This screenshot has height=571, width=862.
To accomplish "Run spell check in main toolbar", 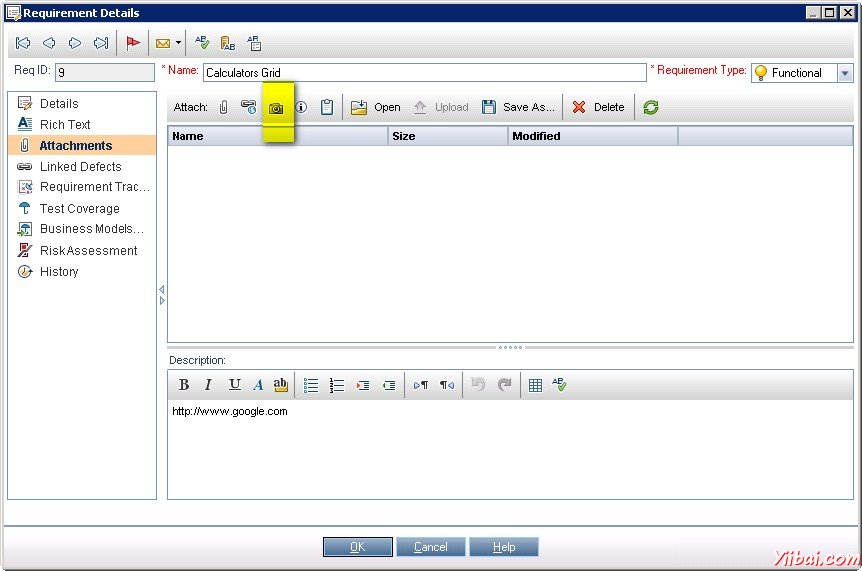I will (202, 43).
